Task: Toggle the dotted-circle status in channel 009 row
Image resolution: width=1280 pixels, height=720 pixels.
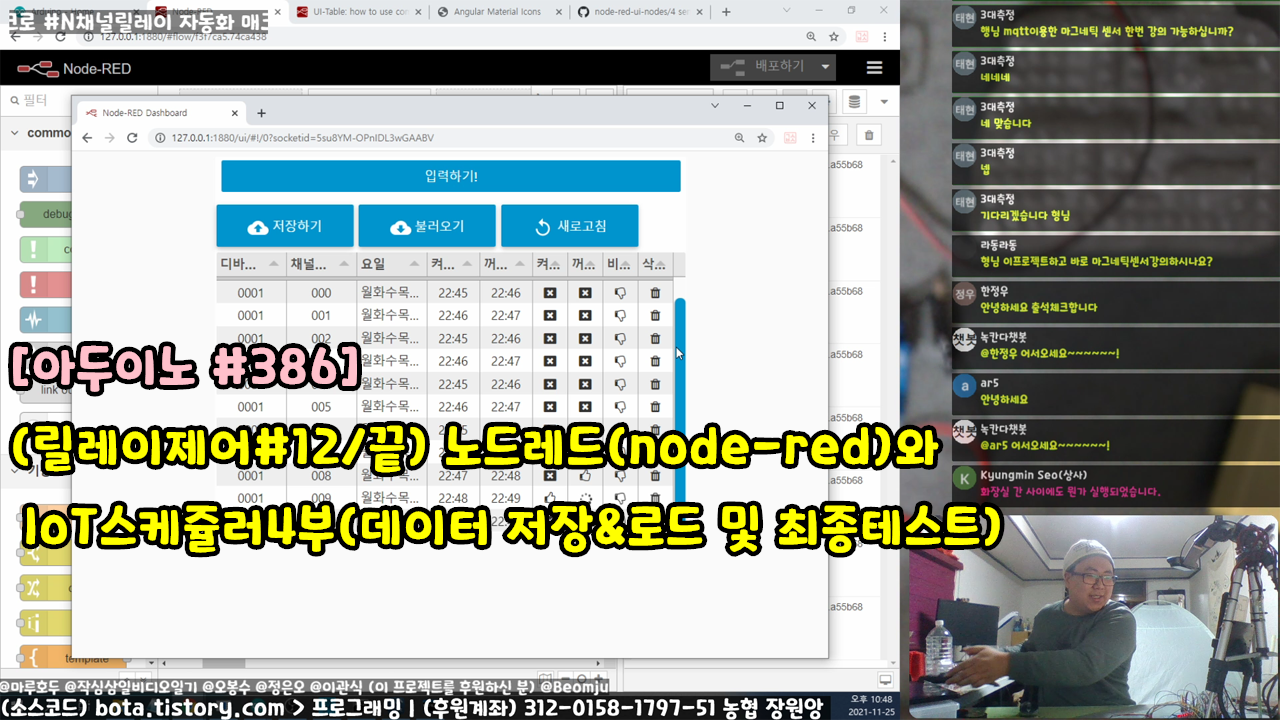Action: [585, 498]
